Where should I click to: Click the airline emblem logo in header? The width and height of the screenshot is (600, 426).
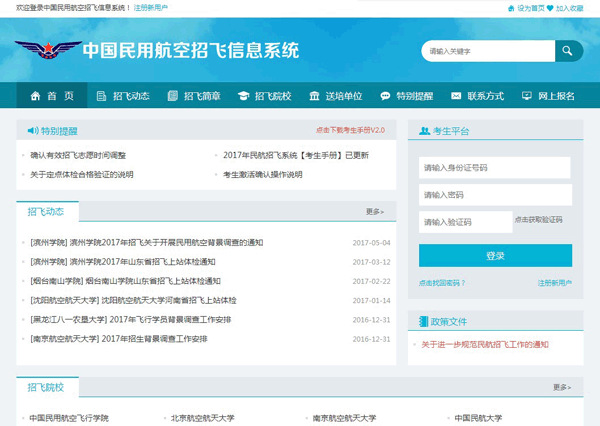tap(47, 52)
